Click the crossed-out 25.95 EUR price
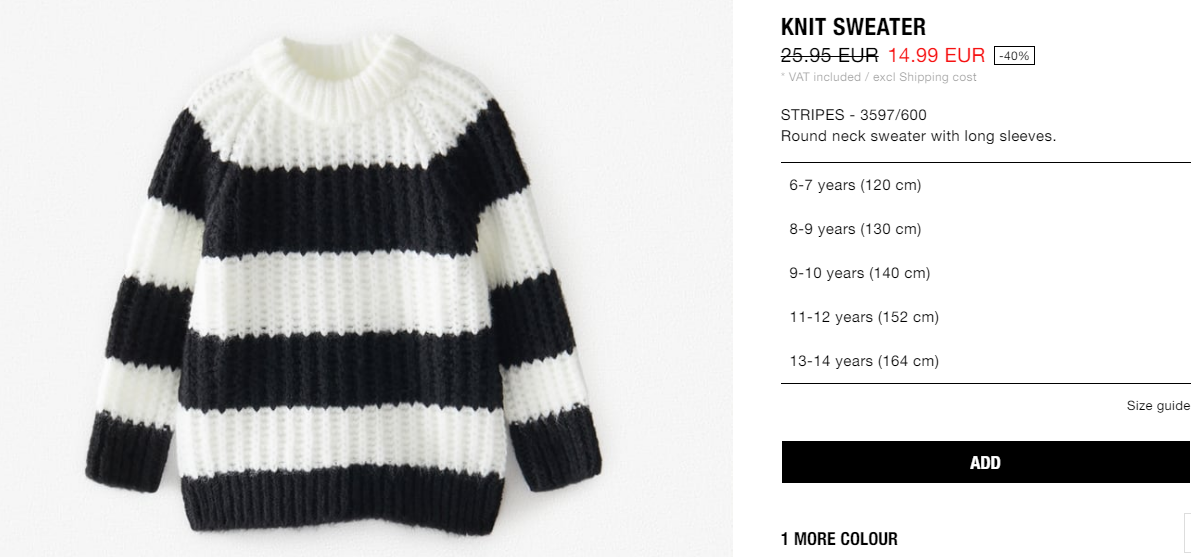 click(829, 55)
